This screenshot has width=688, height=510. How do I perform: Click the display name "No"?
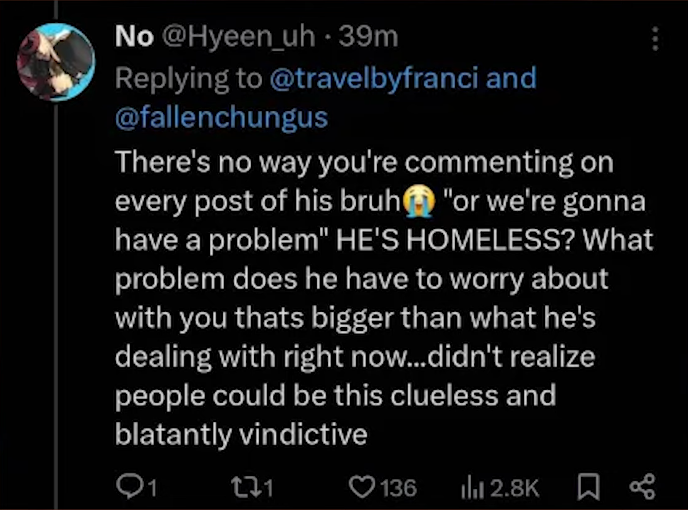[x=133, y=37]
